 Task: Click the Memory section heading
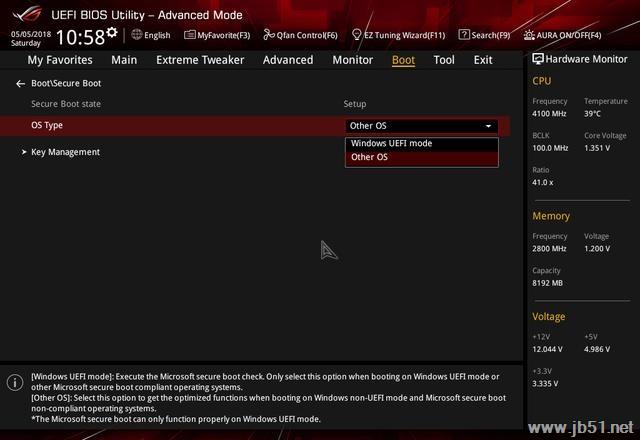pyautogui.click(x=551, y=216)
